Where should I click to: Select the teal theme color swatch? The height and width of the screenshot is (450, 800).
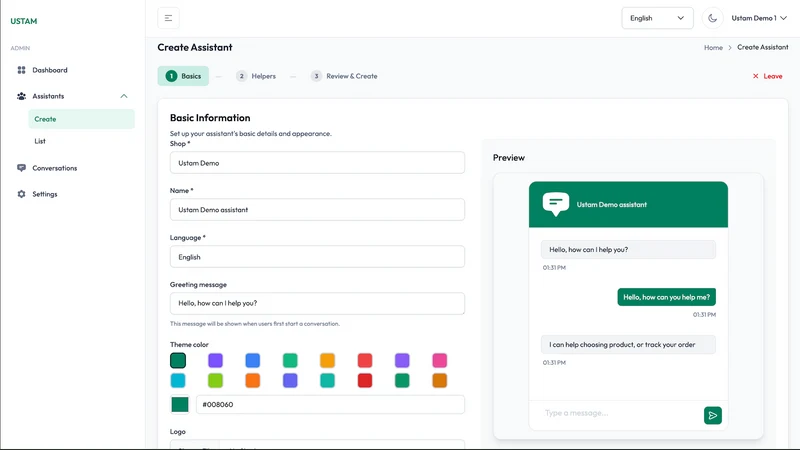[328, 381]
